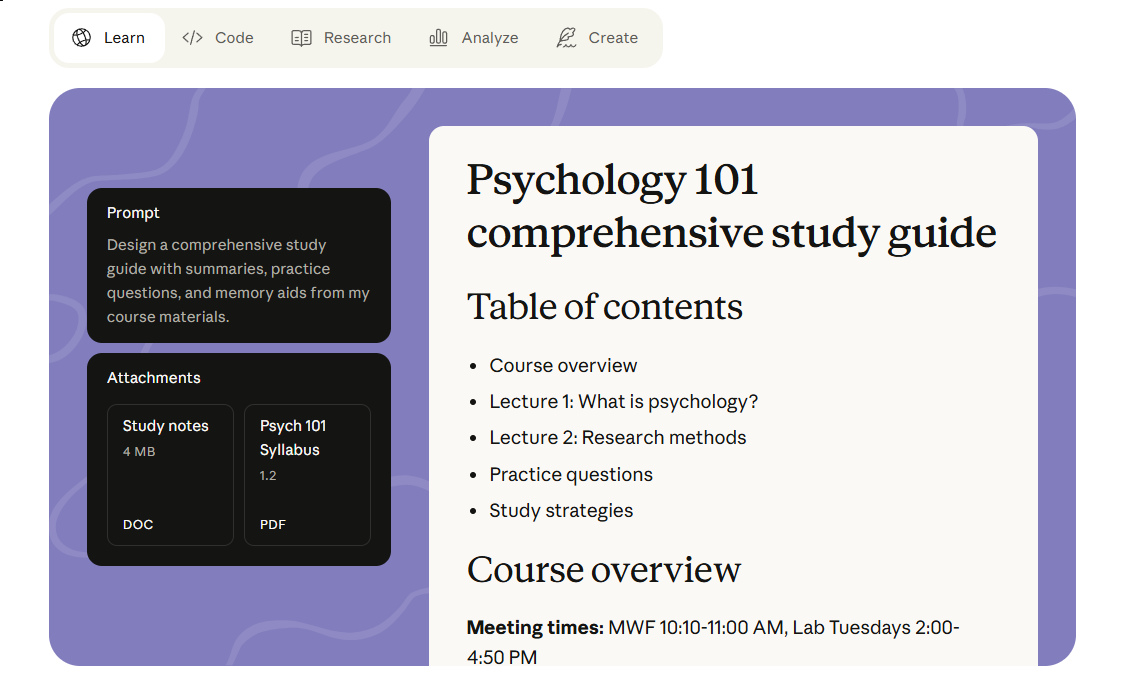Open the Psych 101 Syllabus PDF attachment
The width and height of the screenshot is (1130, 682).
click(307, 475)
